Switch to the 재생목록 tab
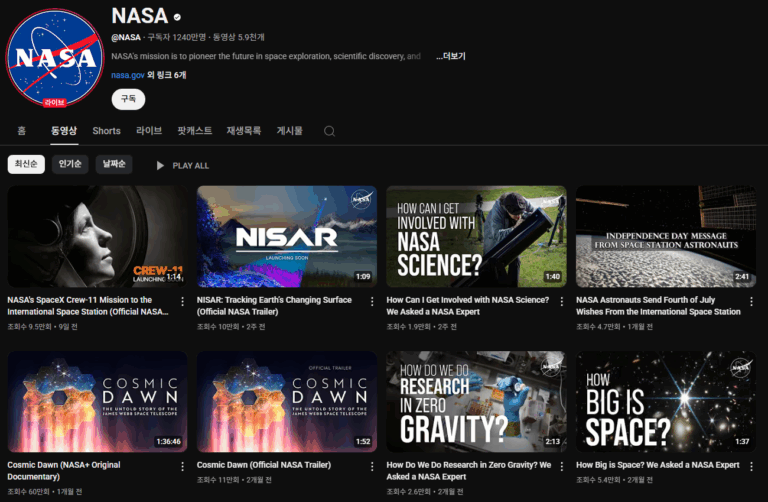The image size is (768, 502). tap(244, 131)
